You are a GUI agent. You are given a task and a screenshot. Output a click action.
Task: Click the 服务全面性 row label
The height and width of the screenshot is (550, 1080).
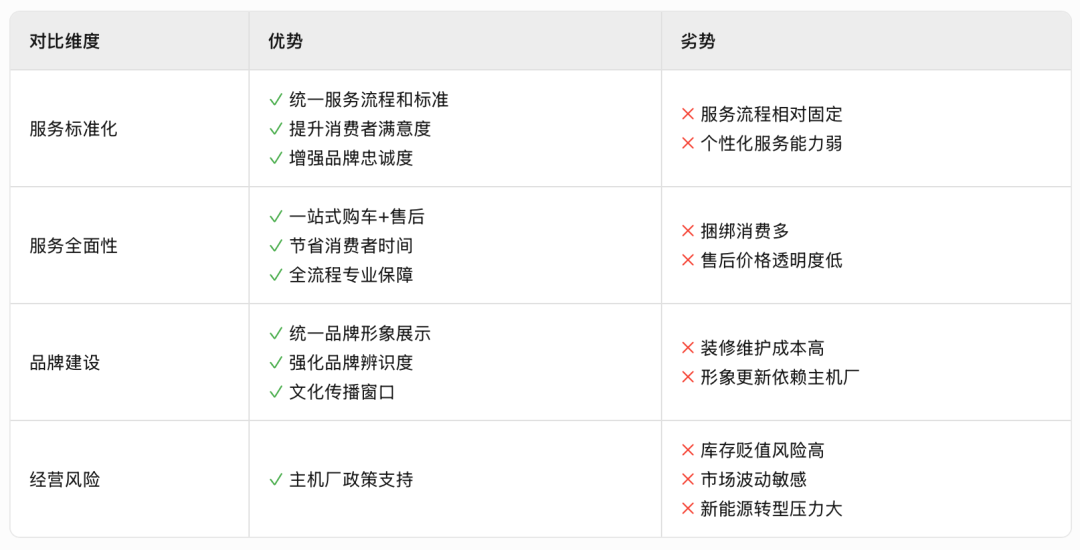click(73, 246)
